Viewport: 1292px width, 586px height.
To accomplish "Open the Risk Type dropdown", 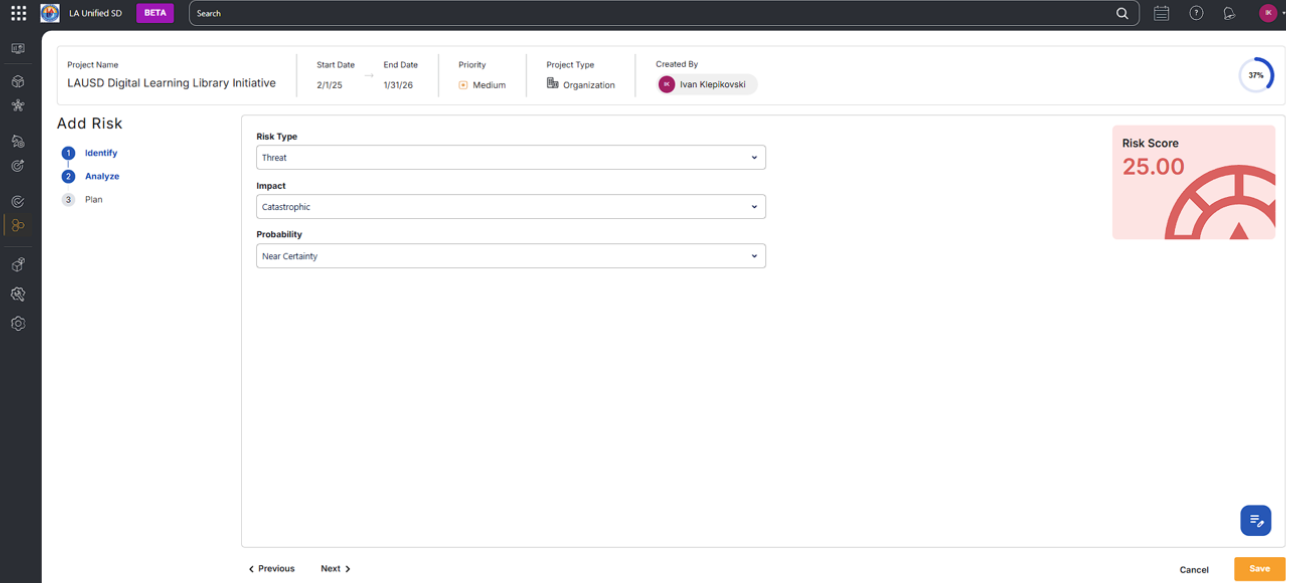I will [x=510, y=157].
